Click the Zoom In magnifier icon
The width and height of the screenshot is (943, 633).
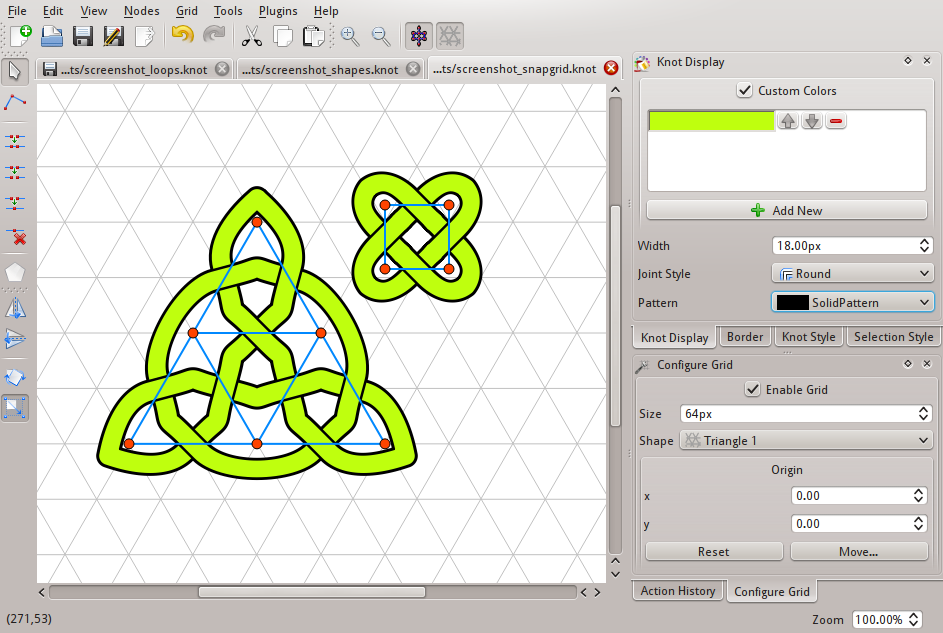[x=350, y=36]
